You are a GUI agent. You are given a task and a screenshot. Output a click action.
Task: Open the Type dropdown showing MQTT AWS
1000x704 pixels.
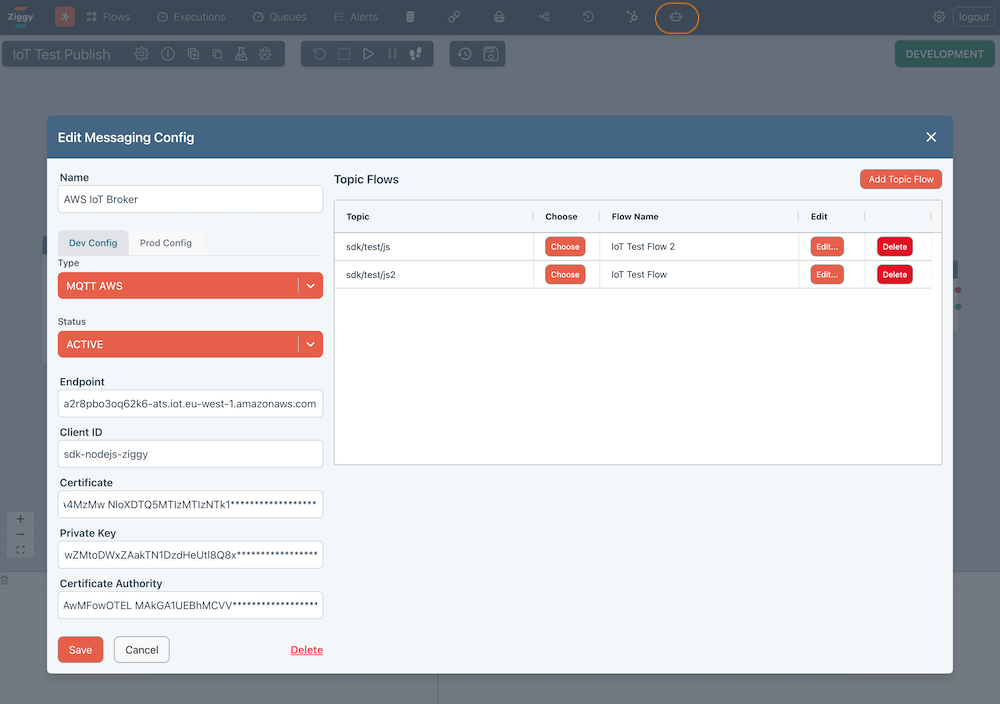[190, 285]
